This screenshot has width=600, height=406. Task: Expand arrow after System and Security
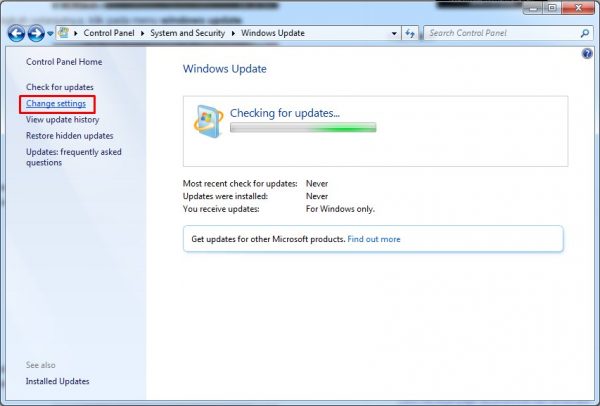pyautogui.click(x=233, y=33)
